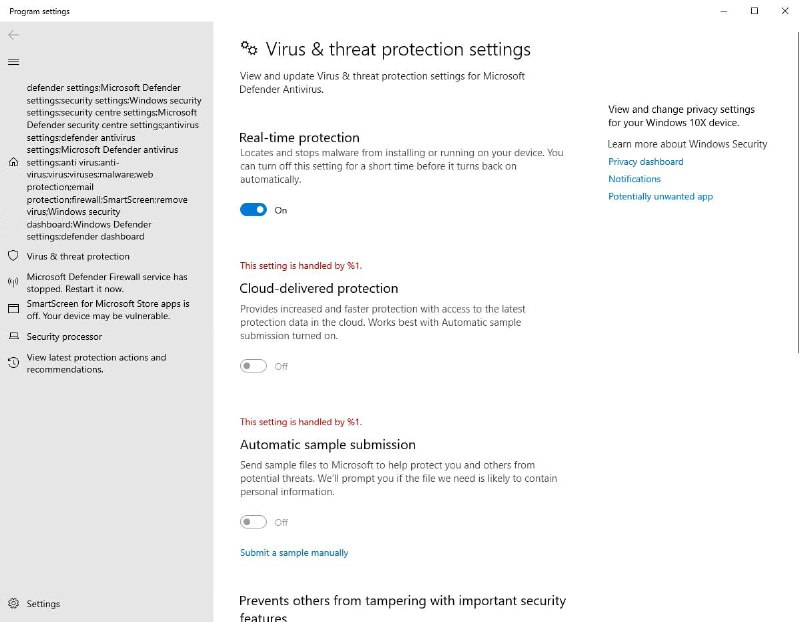Select the Virus & threat protection shield icon
This screenshot has height=622, width=800.
pyautogui.click(x=14, y=256)
